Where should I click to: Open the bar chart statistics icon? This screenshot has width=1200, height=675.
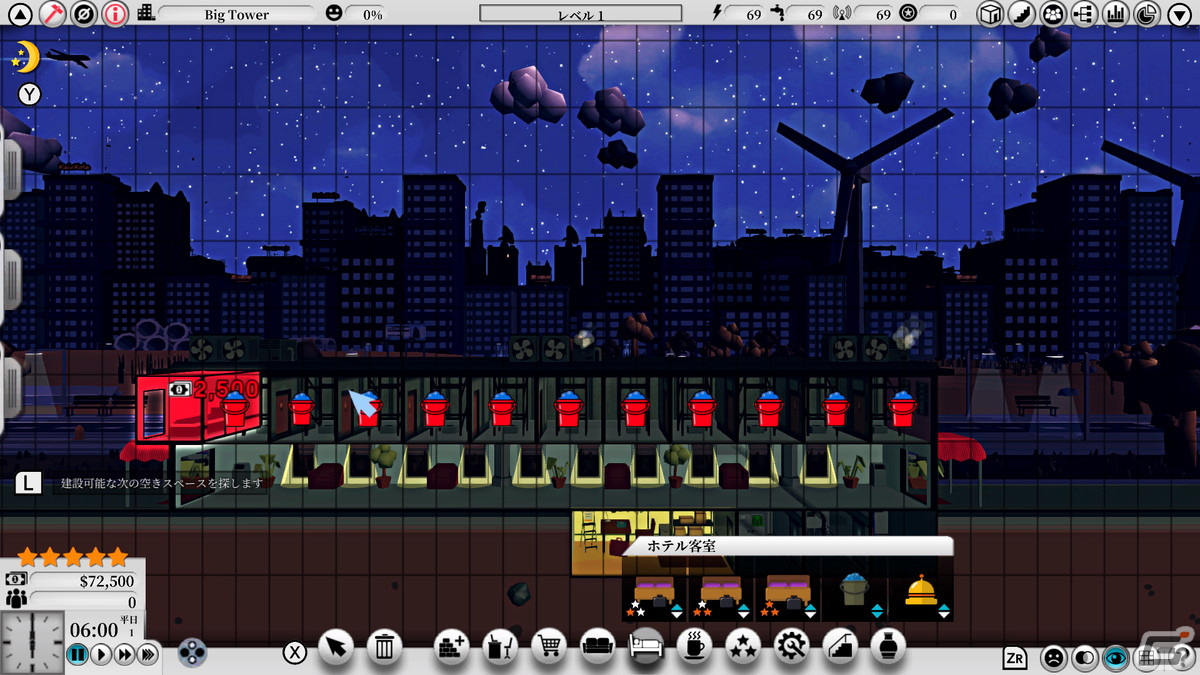coord(1114,14)
